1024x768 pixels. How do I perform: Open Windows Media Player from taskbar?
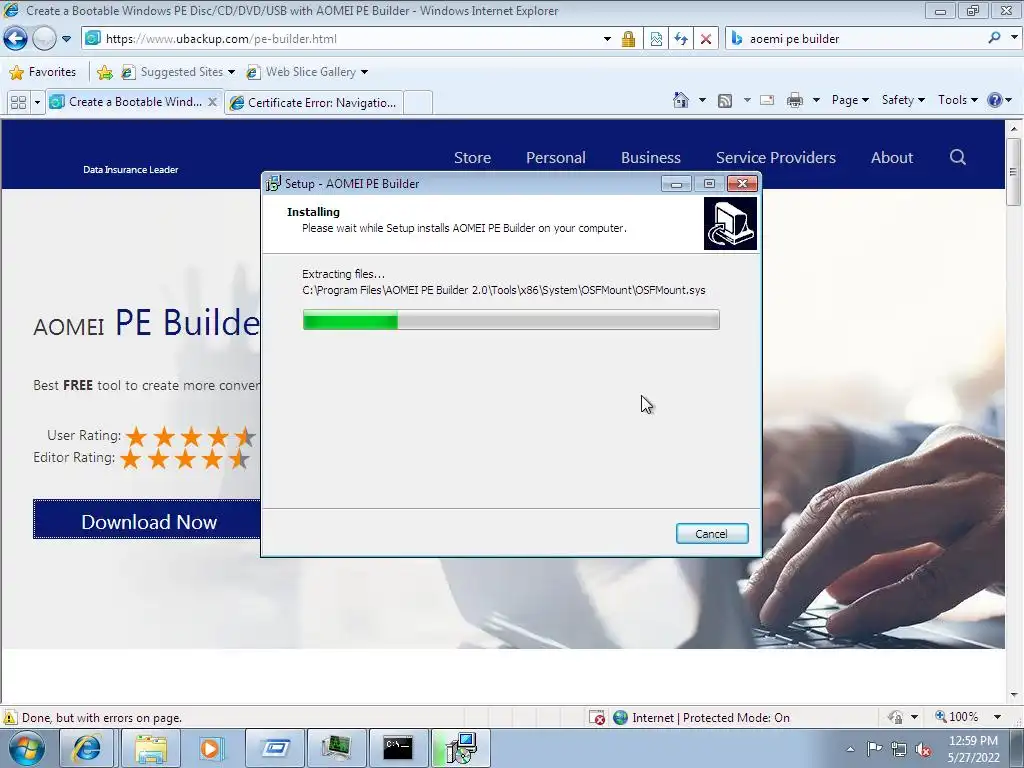coord(211,748)
